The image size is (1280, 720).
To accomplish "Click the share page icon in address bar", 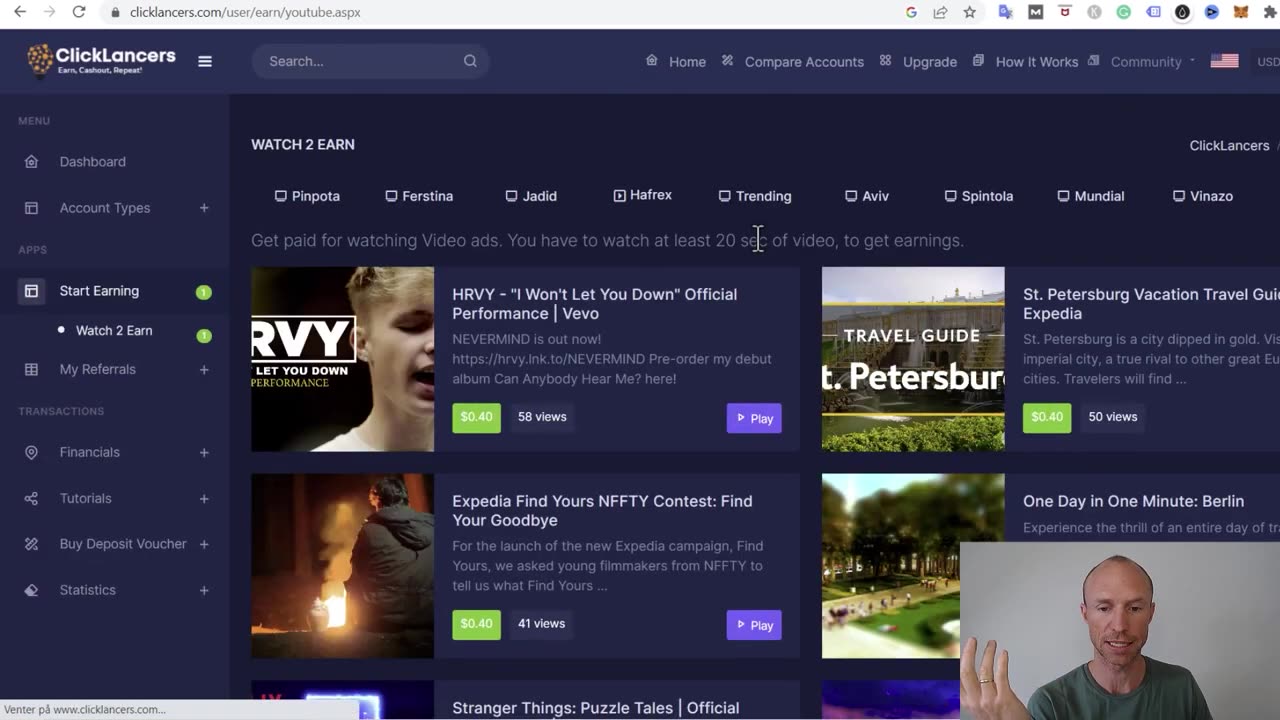I will point(940,12).
